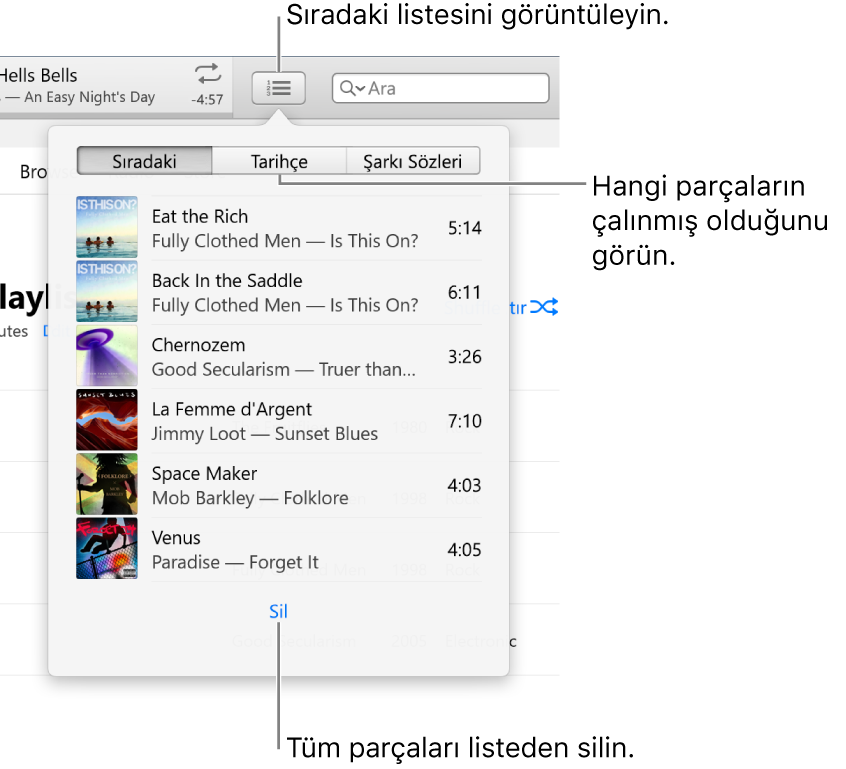
Task: Click the Ara search field
Action: (x=440, y=88)
